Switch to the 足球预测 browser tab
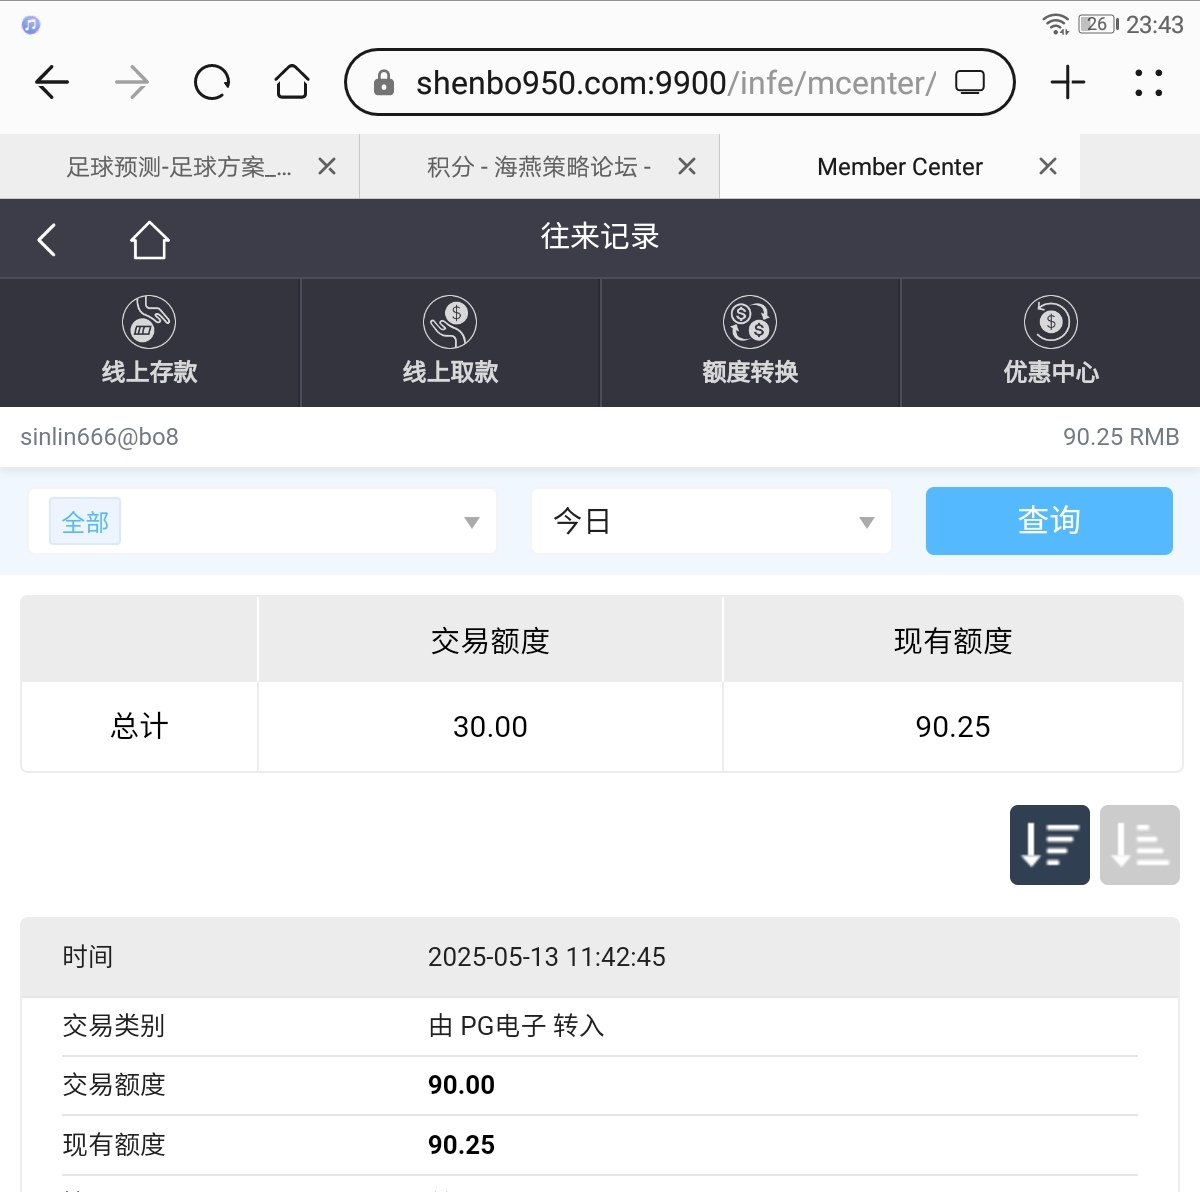Screen dimensions: 1200x1192 178,167
